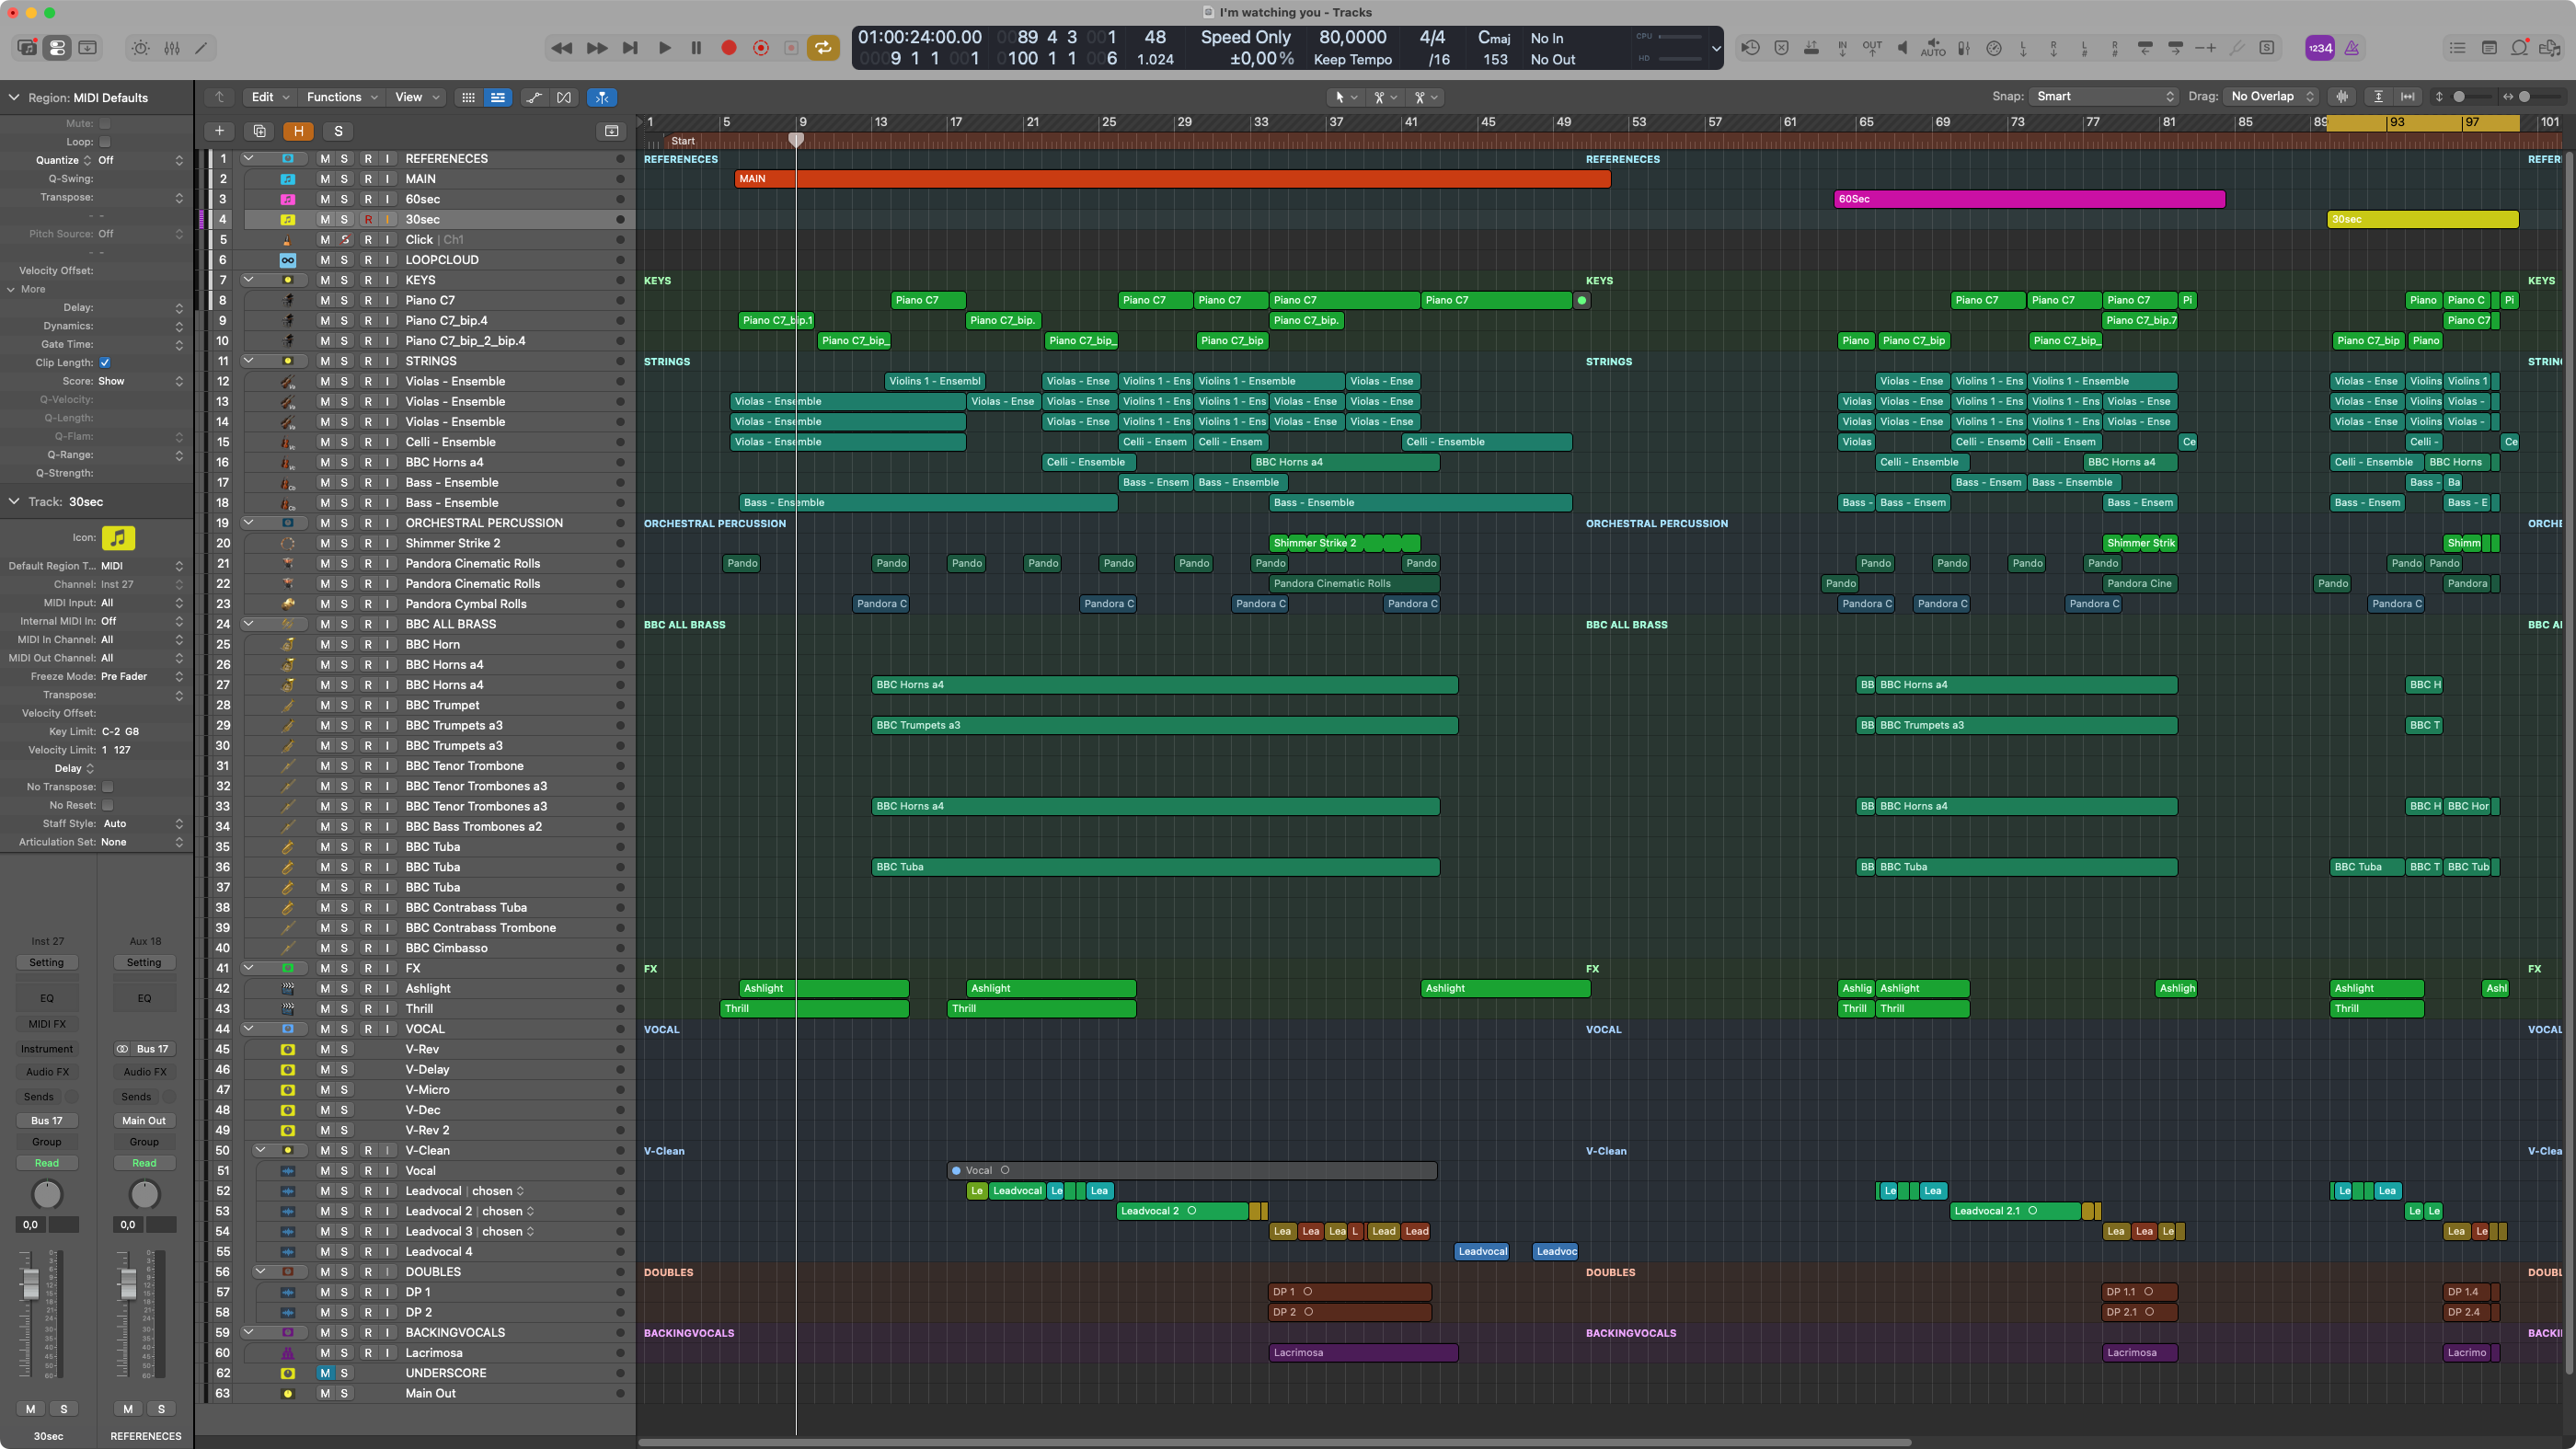Click the Low Latency Mode toolbar icon
2576x1449 pixels.
pos(1993,47)
